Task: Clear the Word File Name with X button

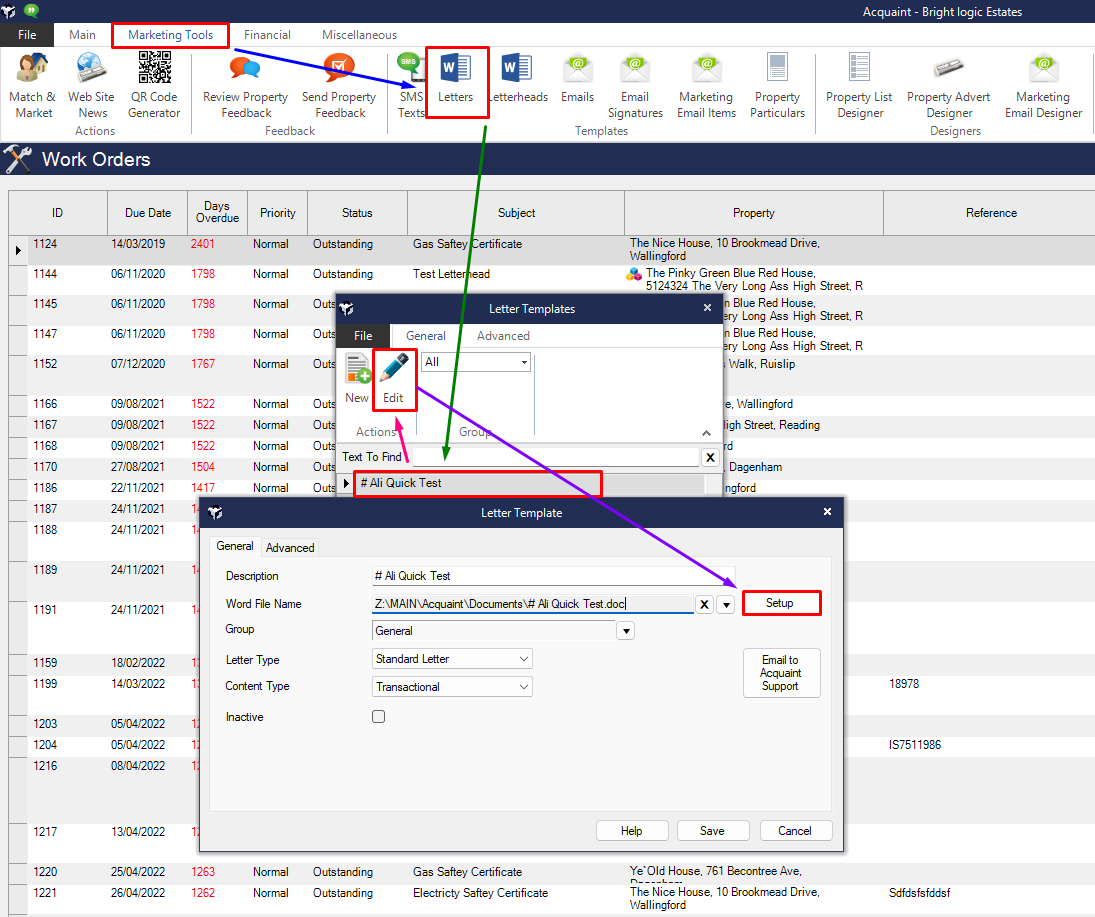Action: 705,604
